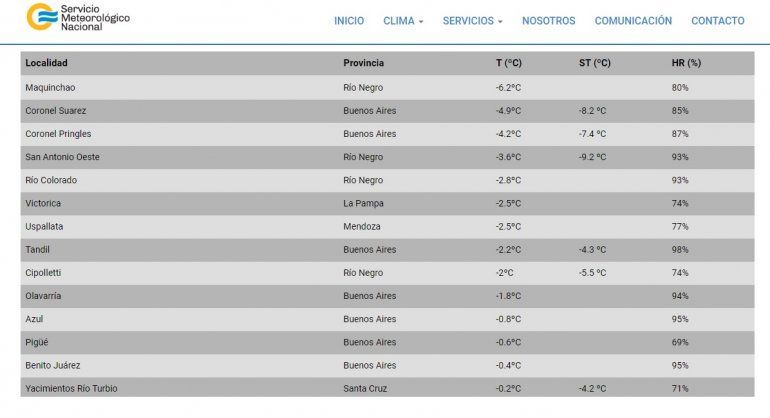Open the INICIO menu item
Viewport: 770px width, 418px height.
(x=349, y=21)
